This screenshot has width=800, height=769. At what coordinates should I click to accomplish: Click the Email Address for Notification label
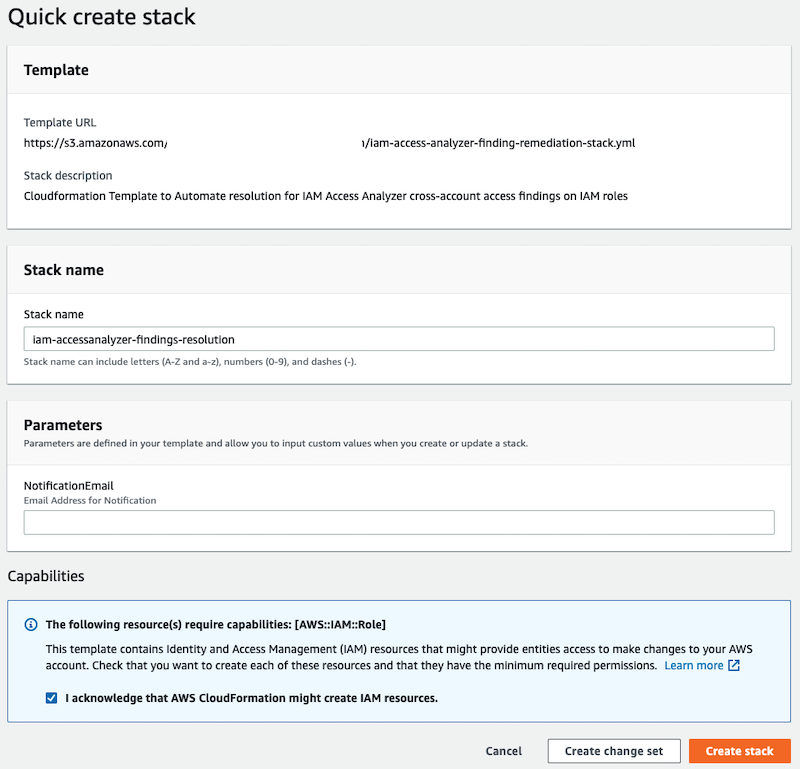pyautogui.click(x=89, y=500)
